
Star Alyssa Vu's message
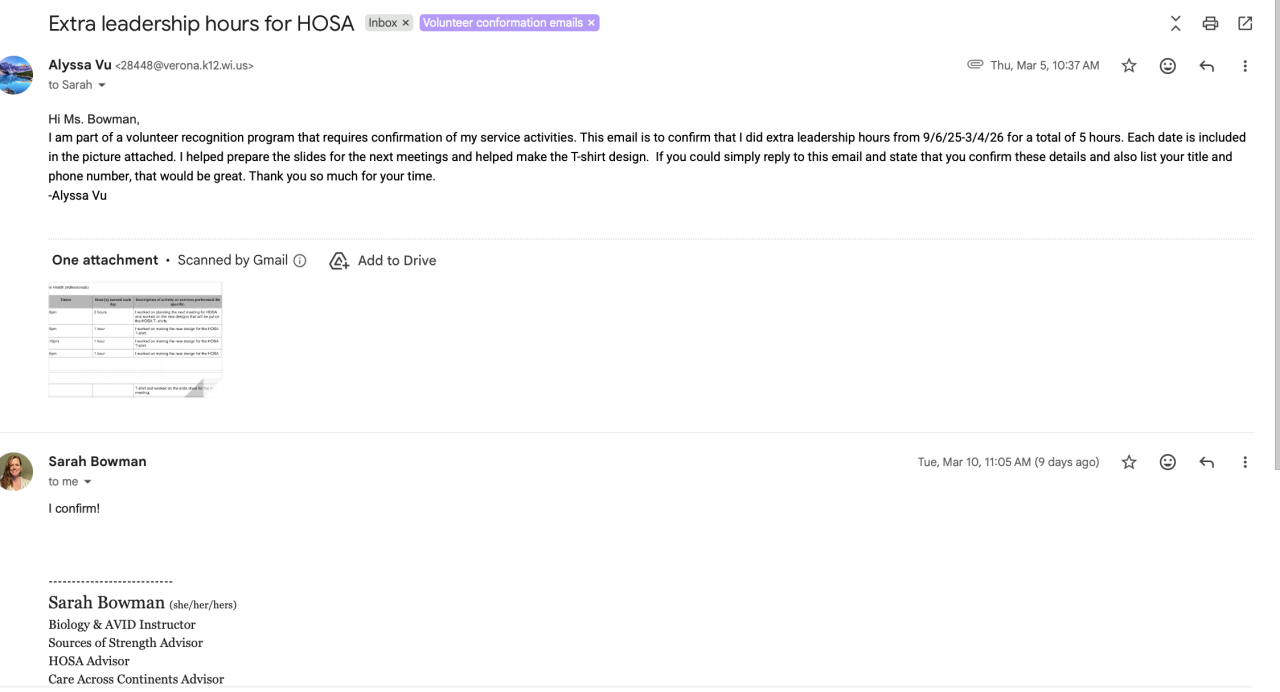coord(1129,66)
